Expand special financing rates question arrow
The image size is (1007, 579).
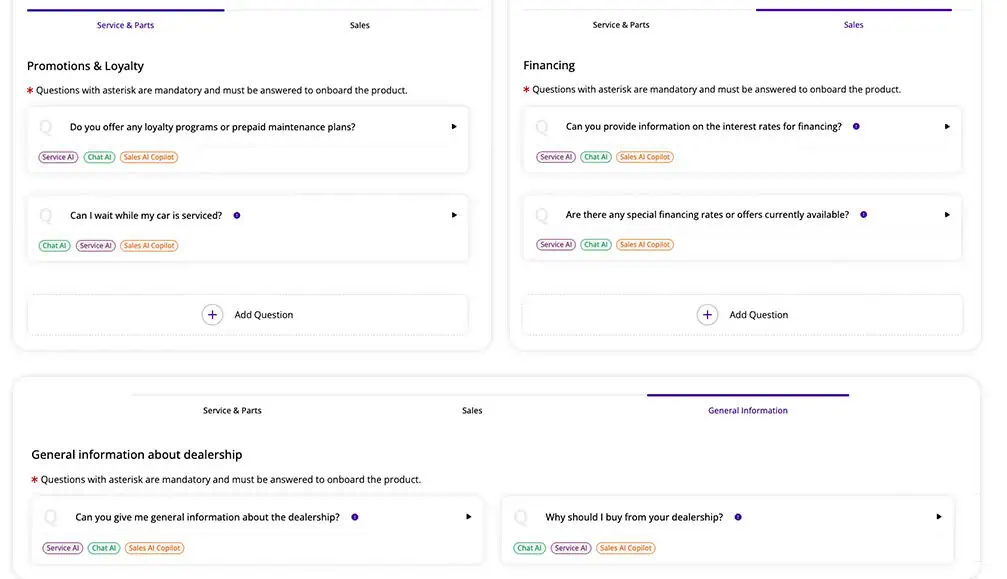pos(947,215)
